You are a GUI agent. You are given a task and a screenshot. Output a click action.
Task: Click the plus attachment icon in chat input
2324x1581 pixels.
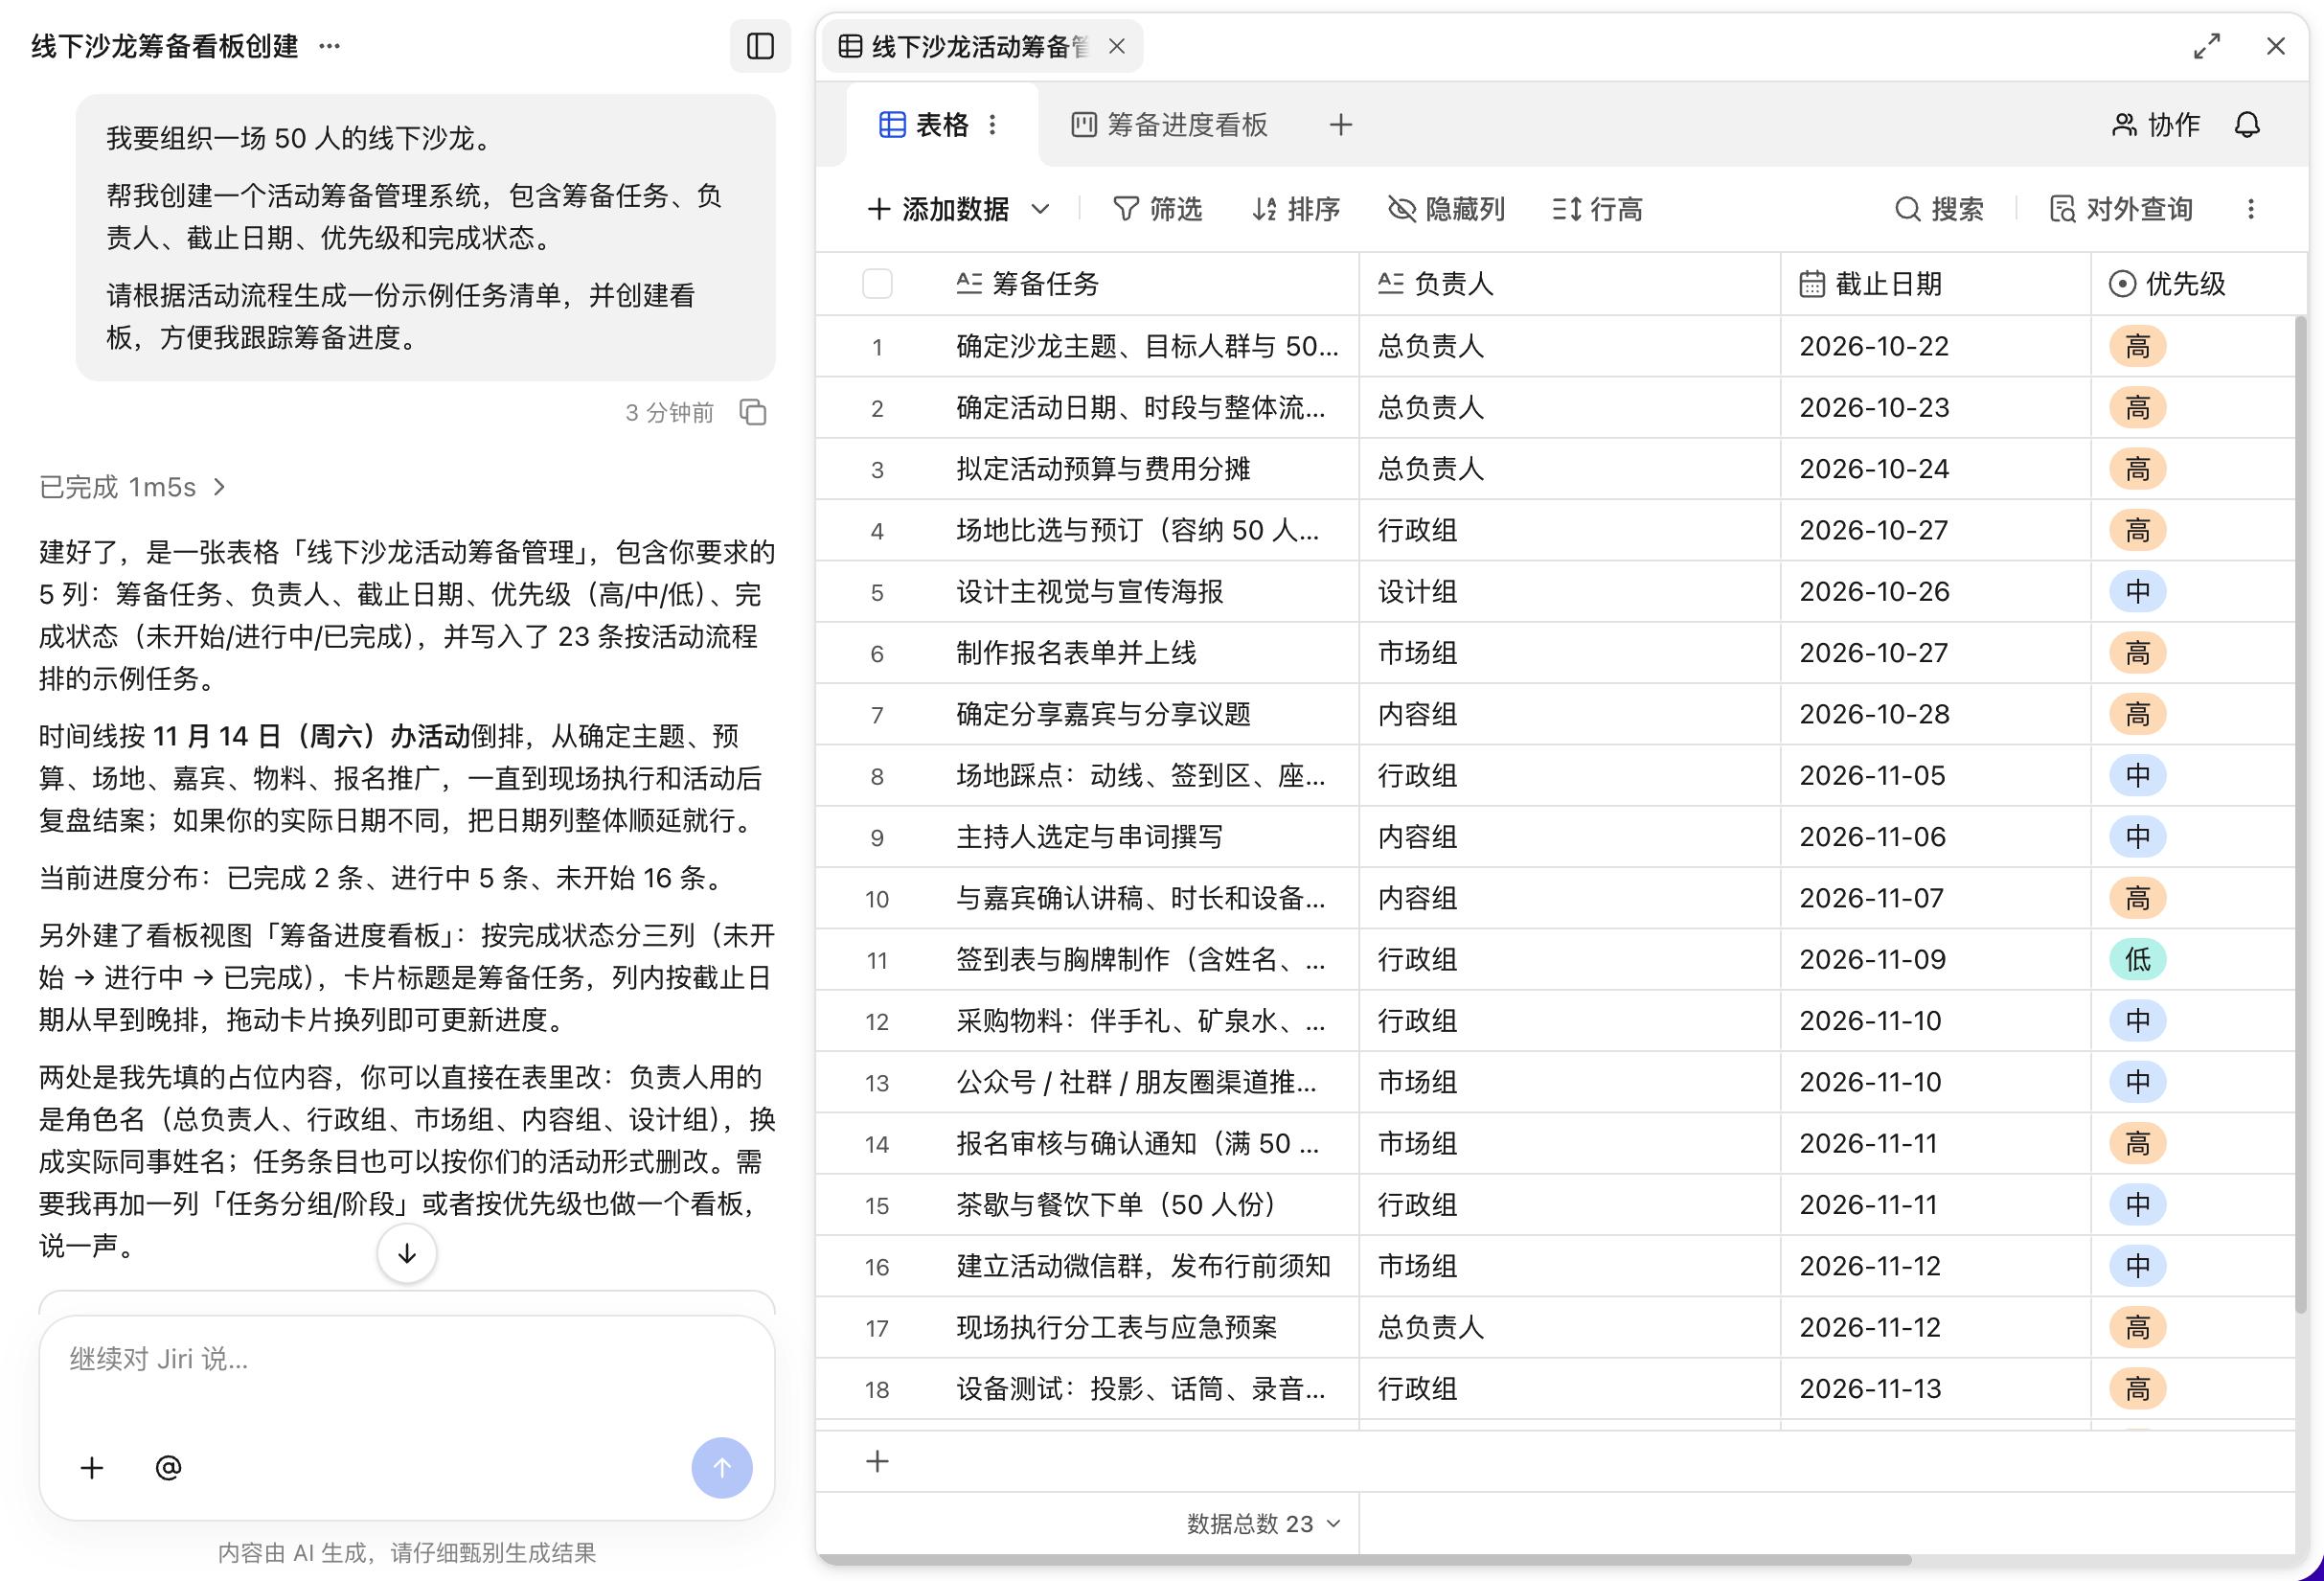tap(92, 1467)
